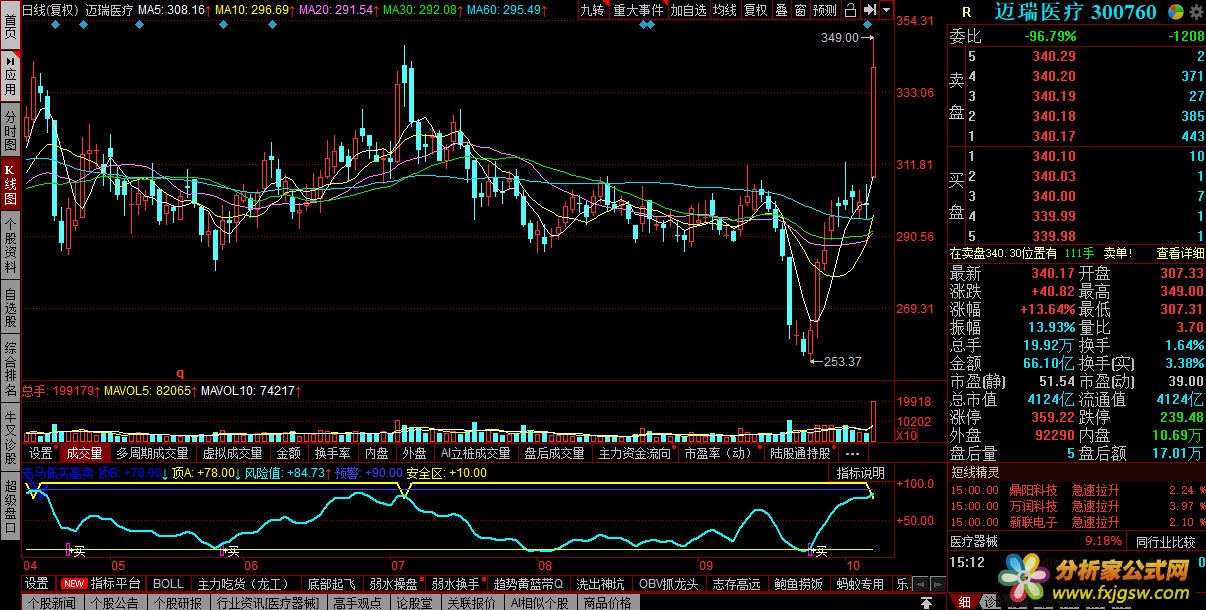Viewport: 1206px width, 610px height.
Task: Select AI立桩成交量 indicator tab
Action: pyautogui.click(x=476, y=453)
